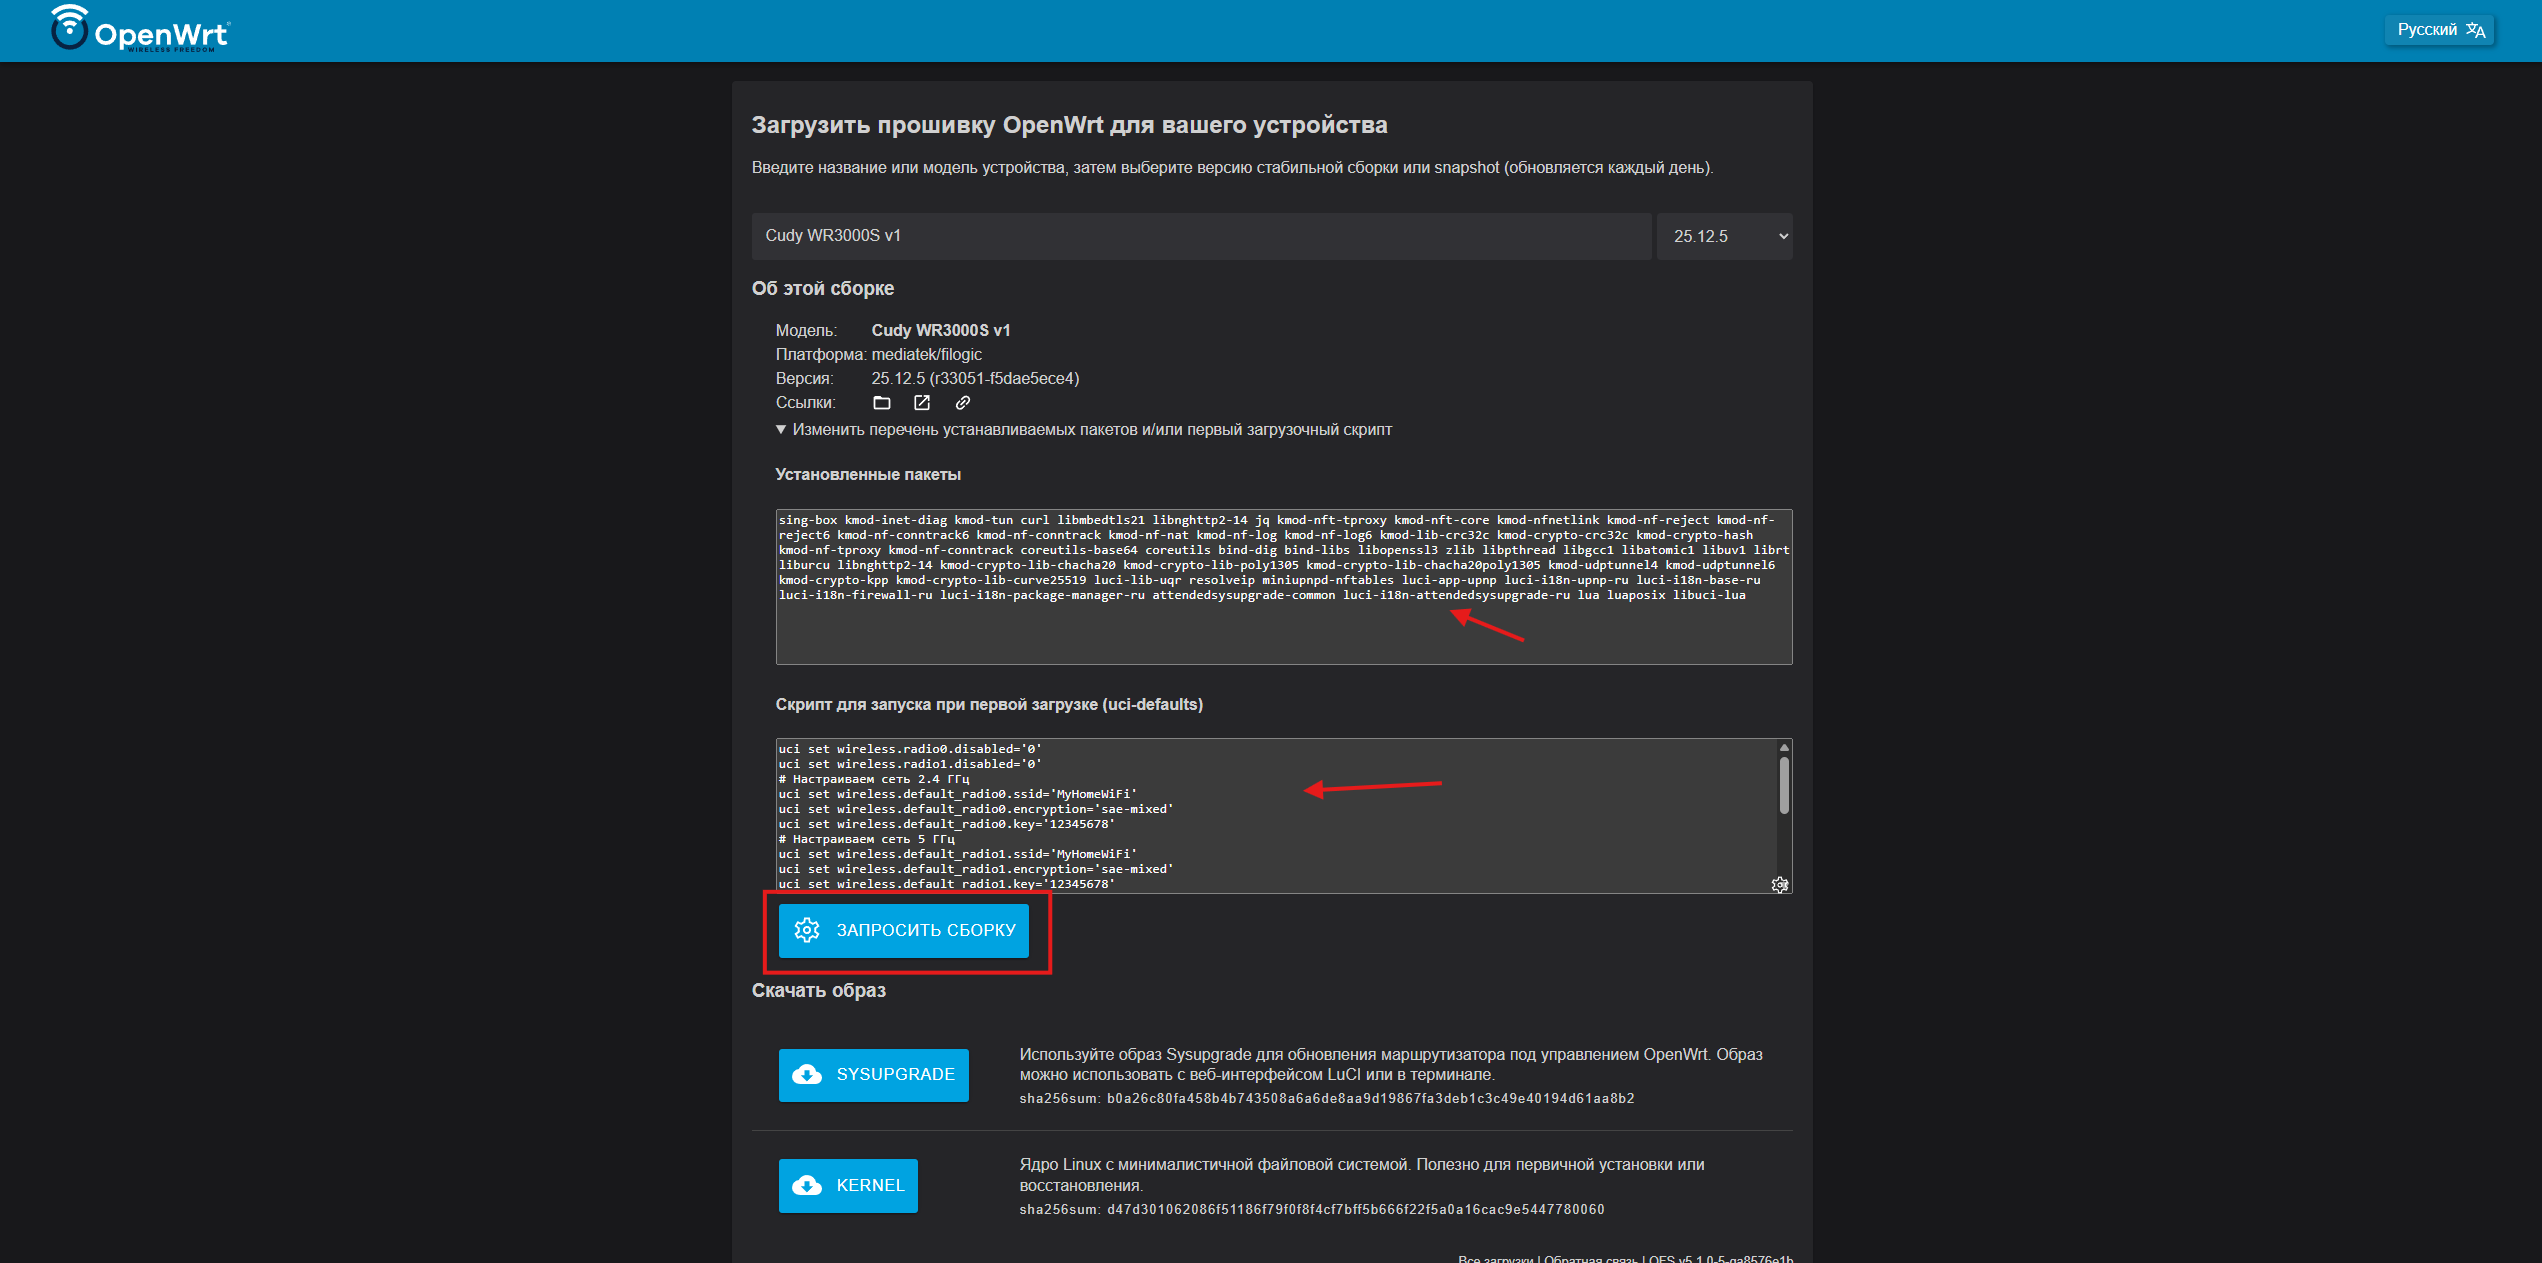The height and width of the screenshot is (1263, 2542).
Task: Click the Установленные пакеты label
Action: coord(868,475)
